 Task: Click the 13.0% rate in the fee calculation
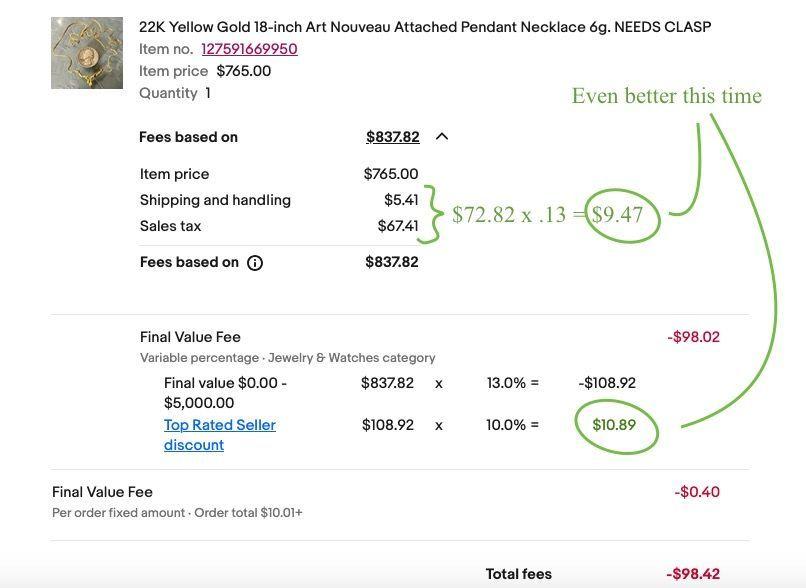coord(506,383)
